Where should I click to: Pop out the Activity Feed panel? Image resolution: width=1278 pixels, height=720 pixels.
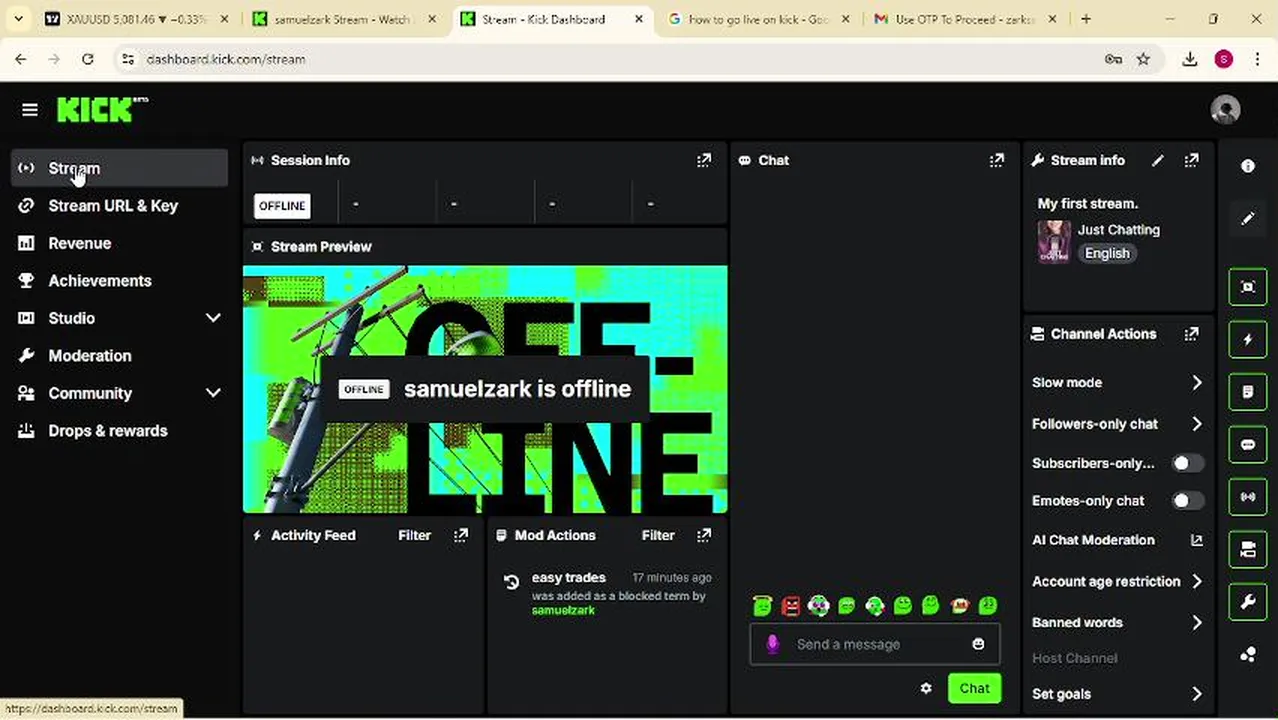pos(461,535)
